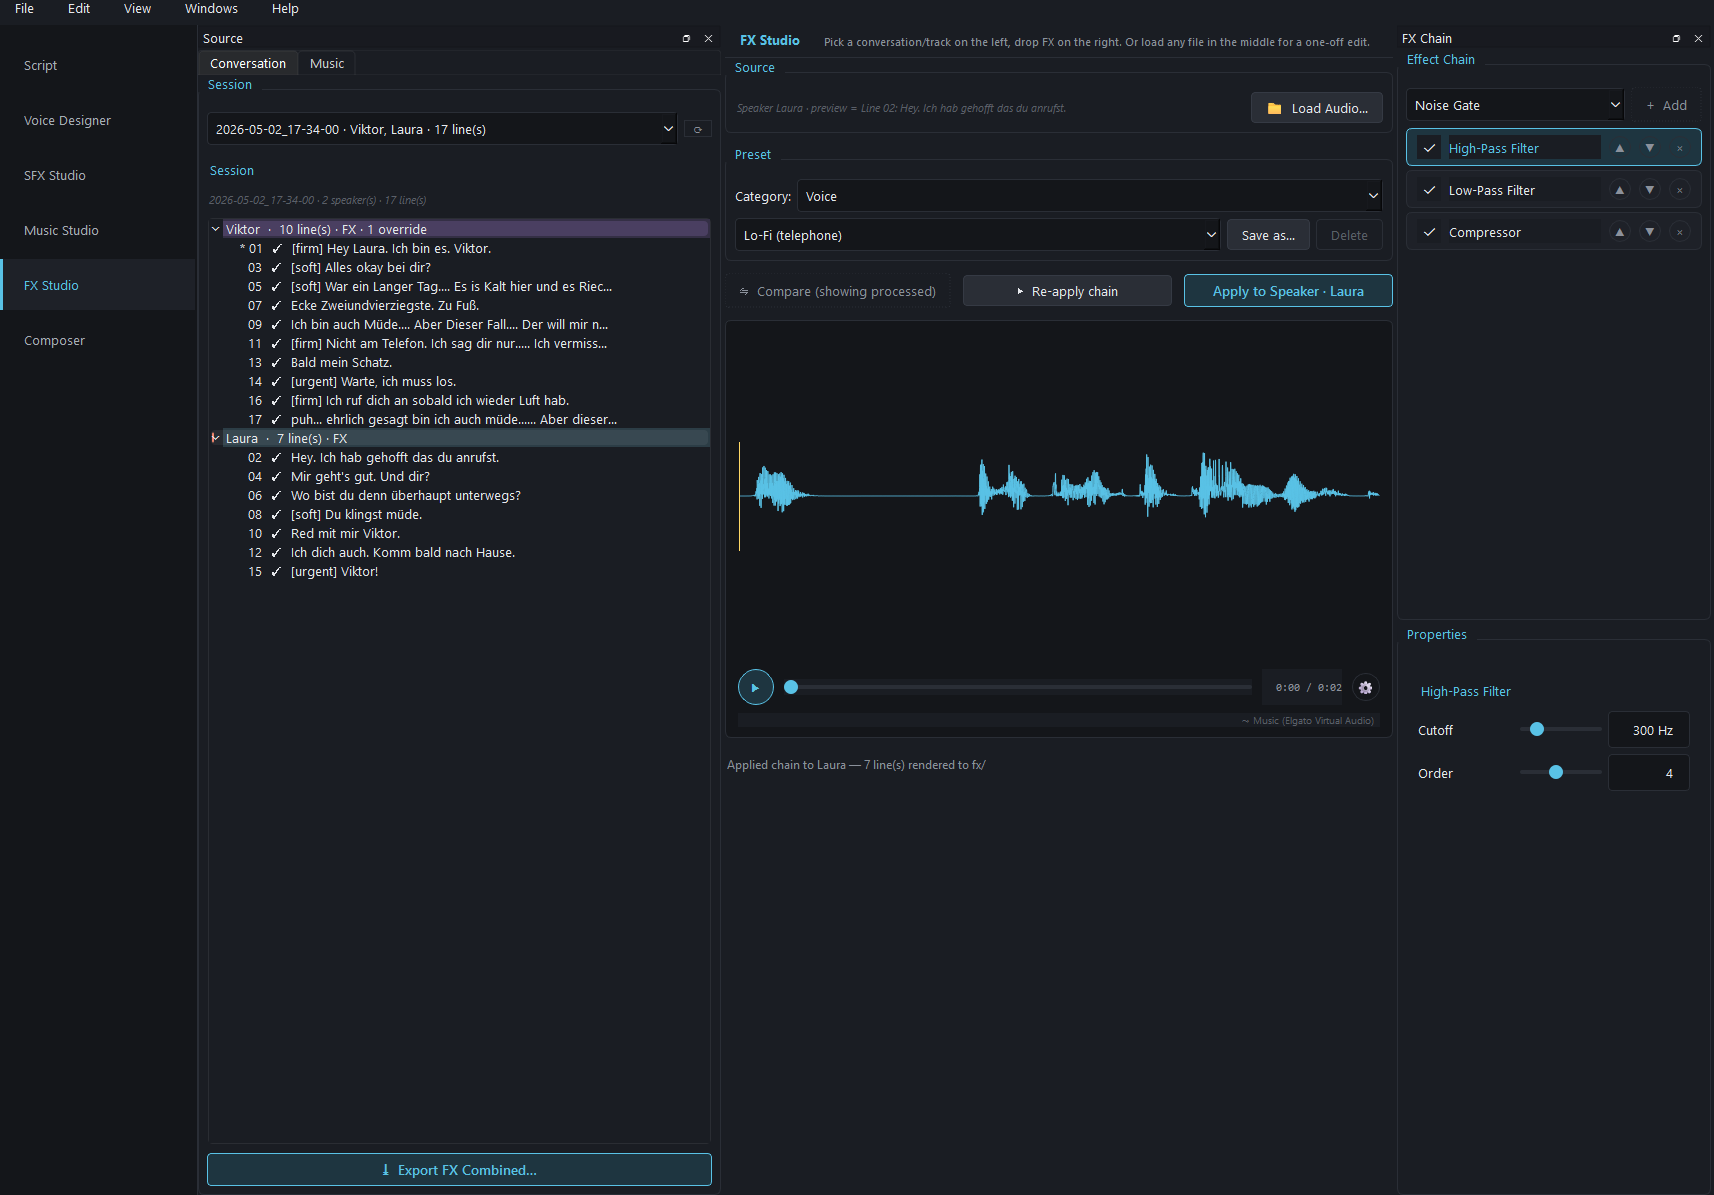Collapse Viktor speaker group
1714x1195 pixels.
click(215, 229)
